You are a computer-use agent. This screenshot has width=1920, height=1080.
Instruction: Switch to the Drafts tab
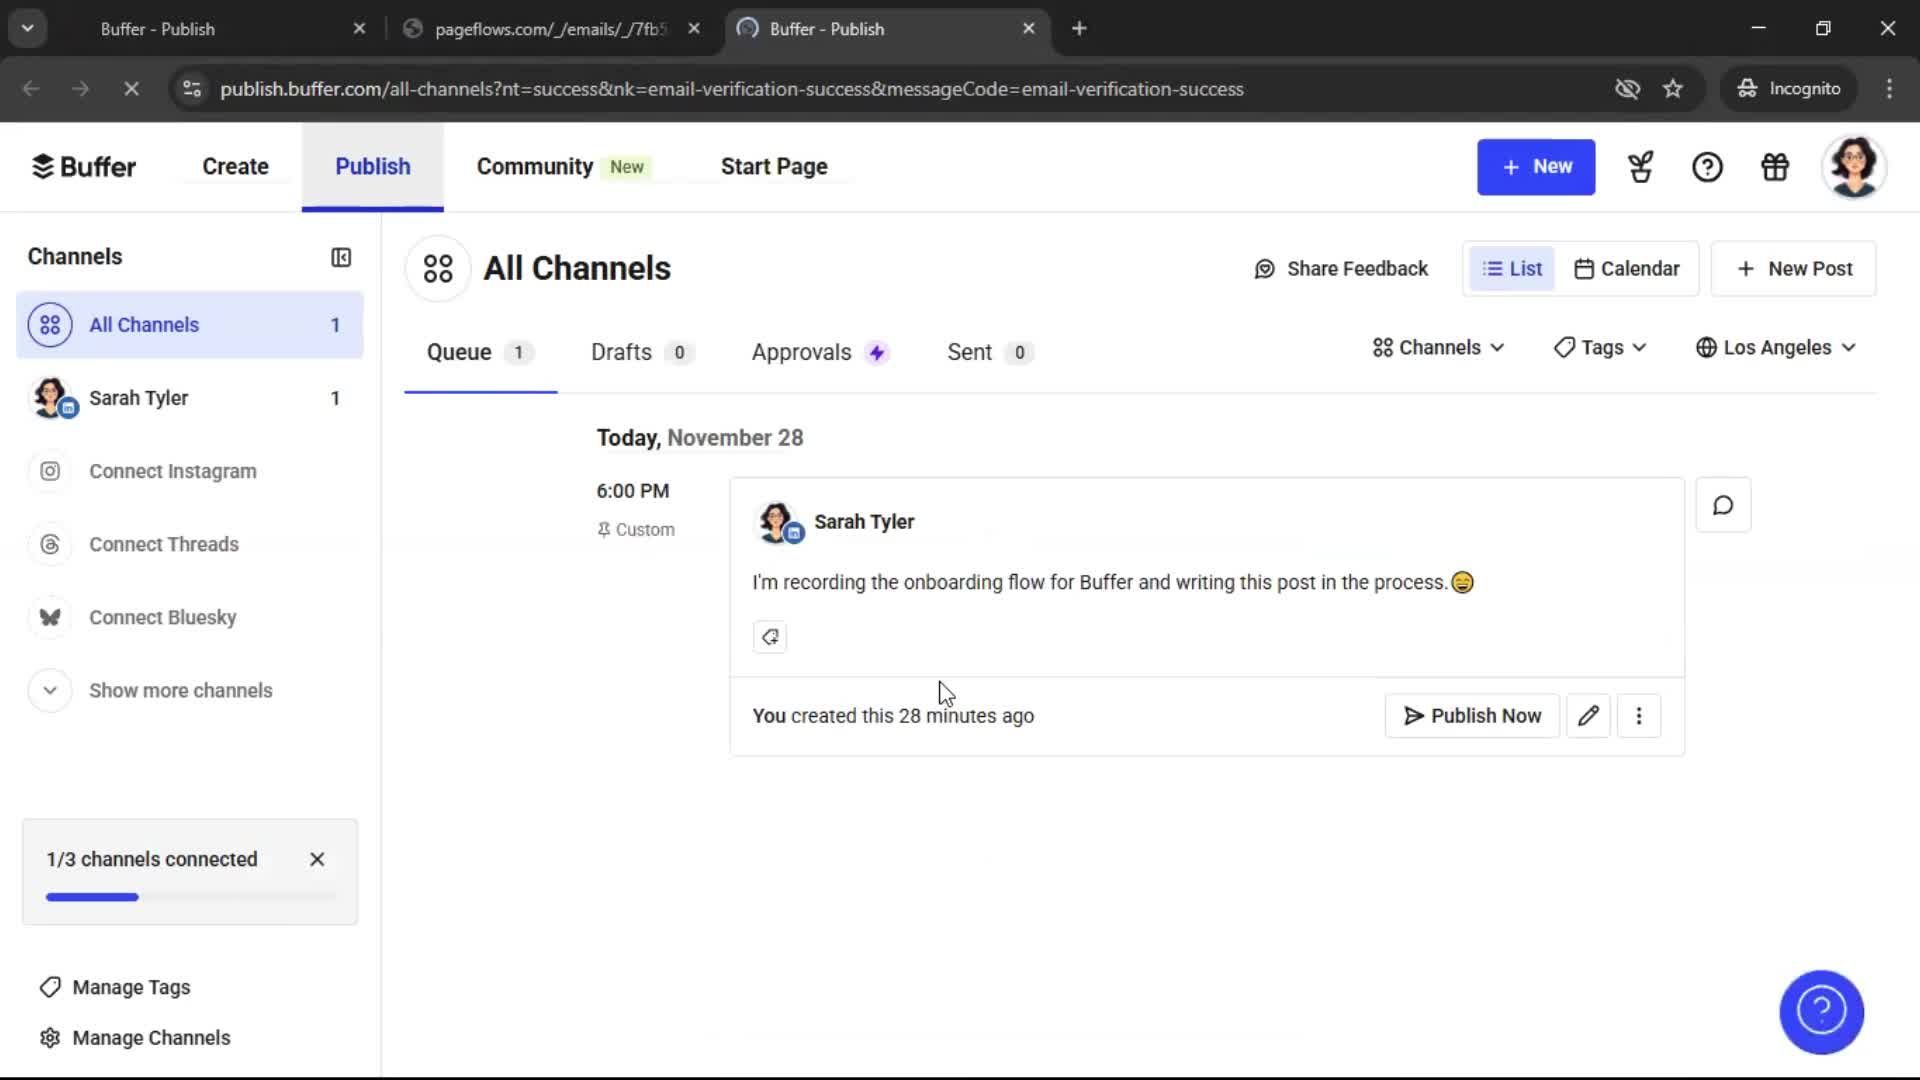pyautogui.click(x=620, y=352)
